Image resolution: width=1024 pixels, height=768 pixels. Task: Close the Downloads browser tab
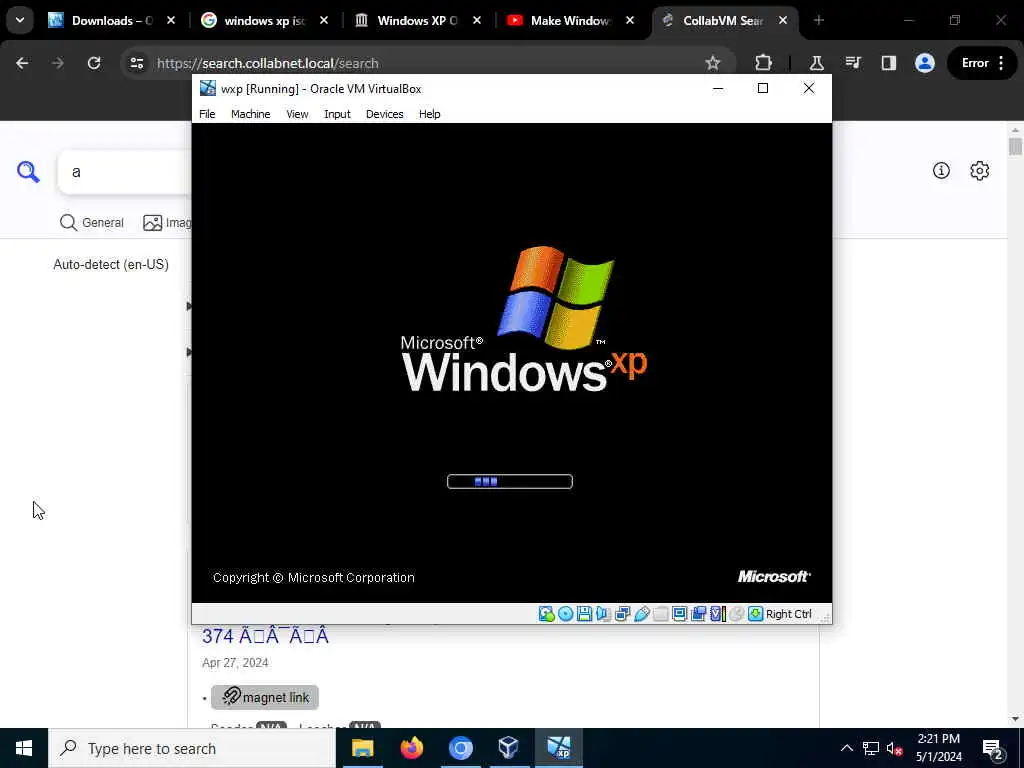coord(171,20)
